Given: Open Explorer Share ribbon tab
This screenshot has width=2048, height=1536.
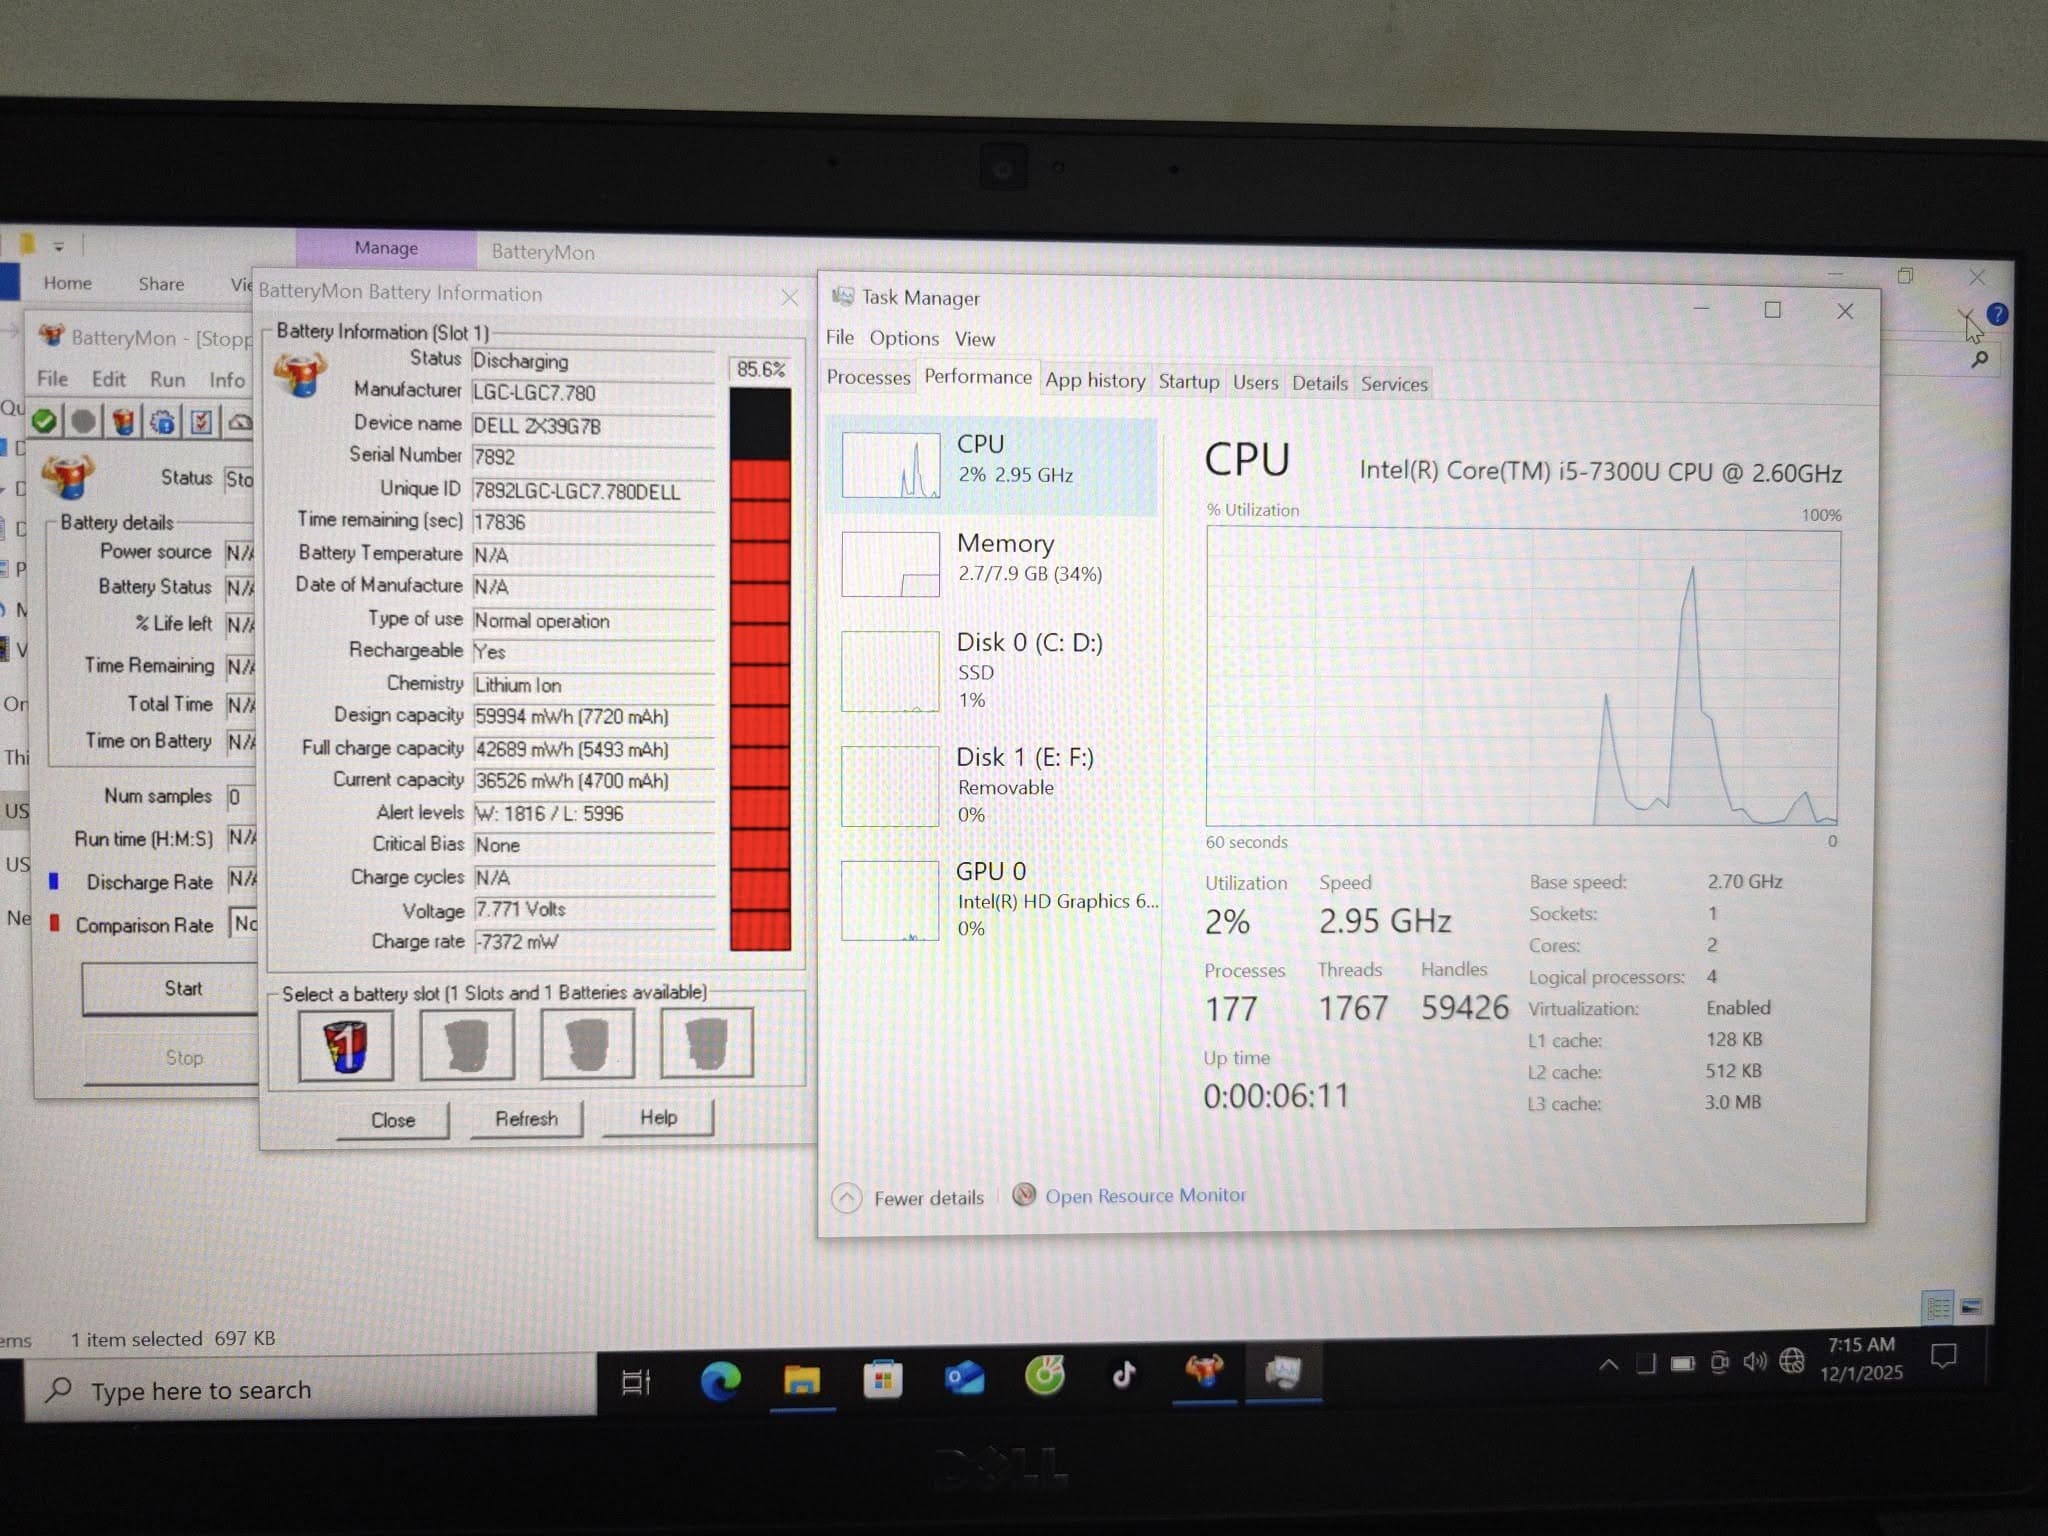Looking at the screenshot, I should point(161,284).
